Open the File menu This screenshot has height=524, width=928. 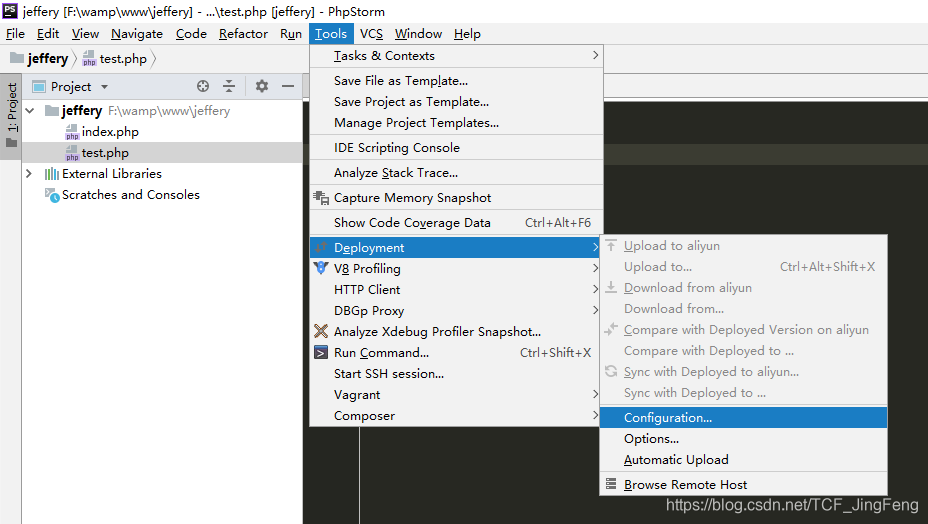(x=15, y=34)
